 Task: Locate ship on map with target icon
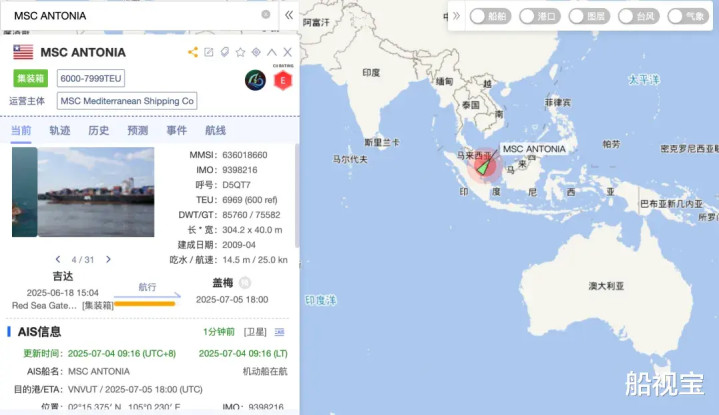256,52
